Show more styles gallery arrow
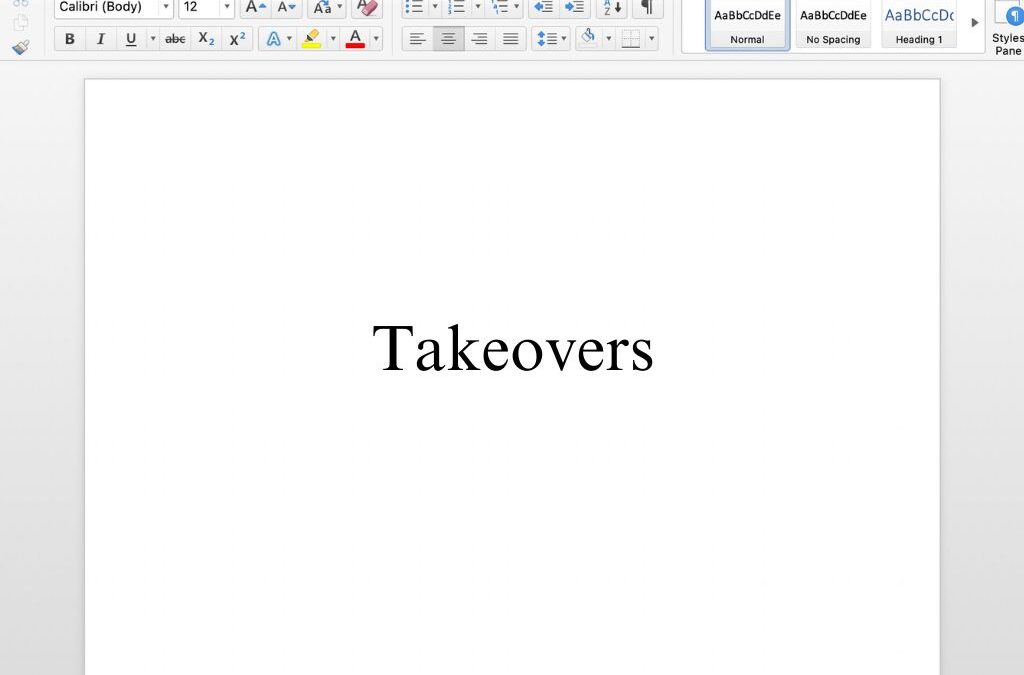 click(x=974, y=23)
